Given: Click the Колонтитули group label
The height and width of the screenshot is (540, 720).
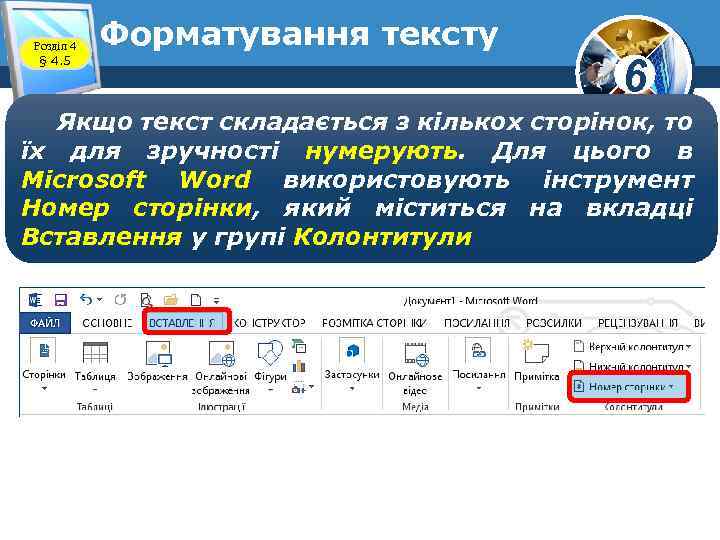Looking at the screenshot, I should 634,407.
